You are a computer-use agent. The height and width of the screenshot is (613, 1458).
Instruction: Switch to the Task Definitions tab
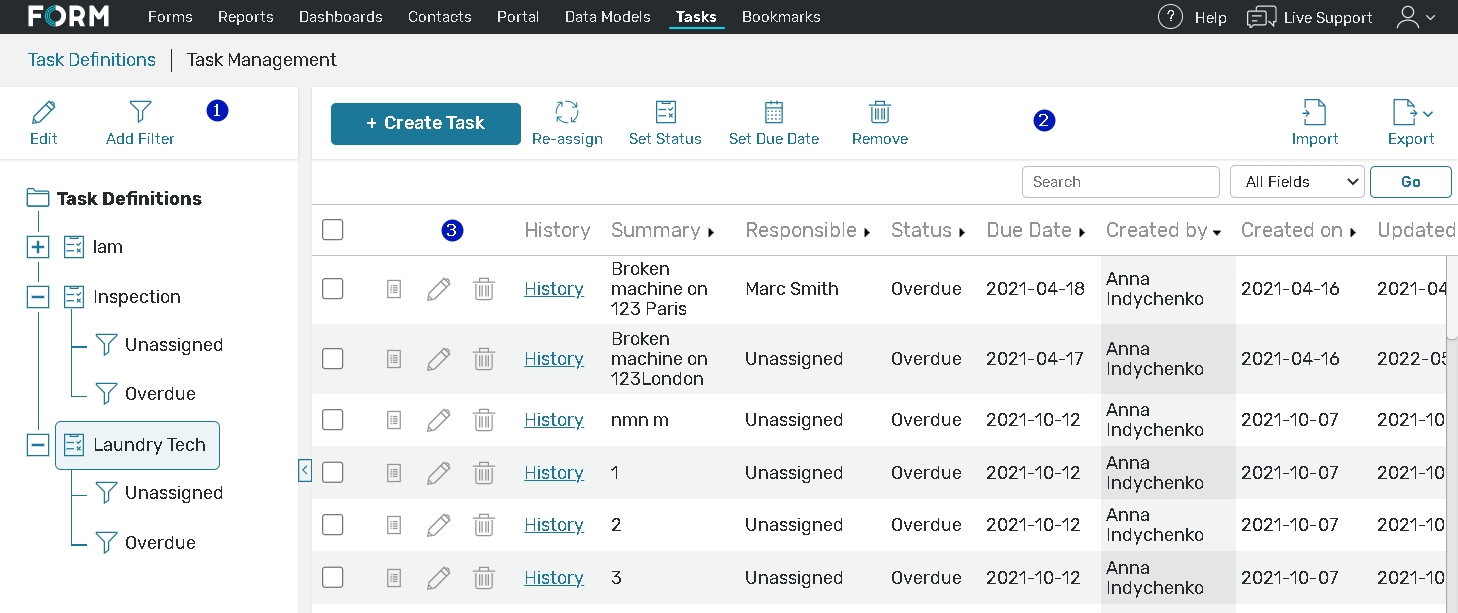point(92,60)
